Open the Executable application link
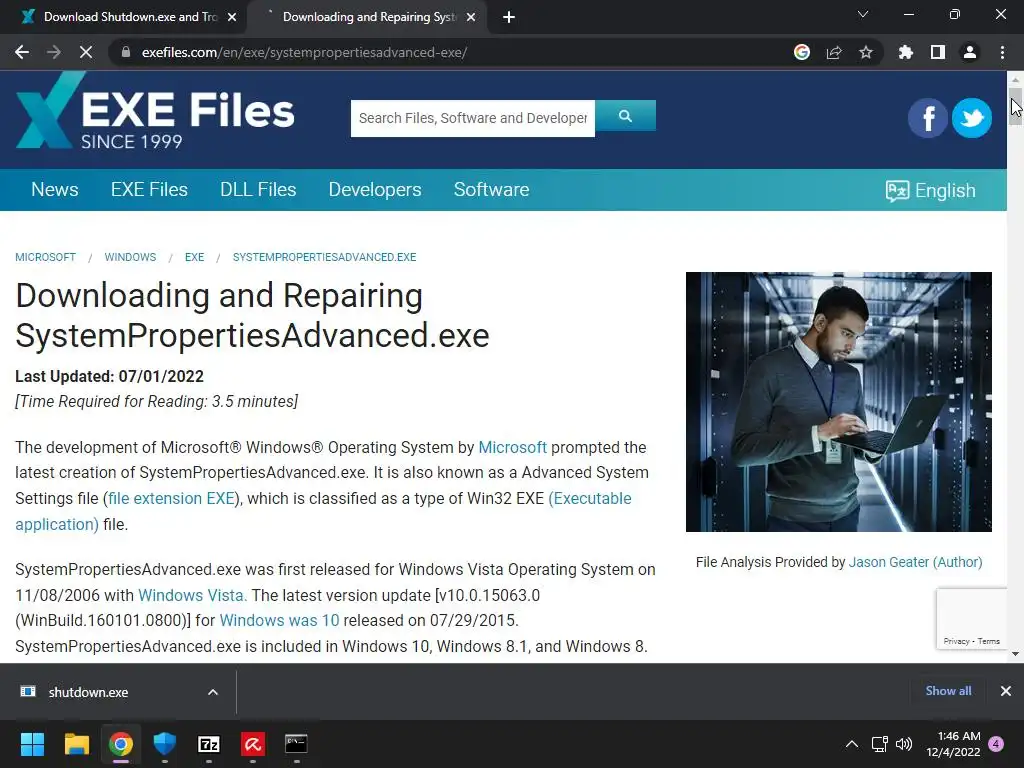The image size is (1024, 768). [590, 498]
